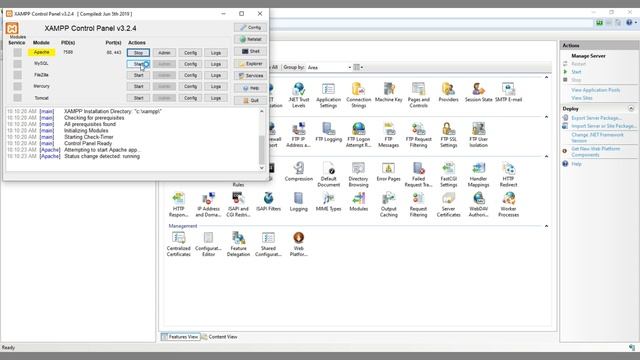Open Apache Logs button
The width and height of the screenshot is (640, 360).
point(216,53)
